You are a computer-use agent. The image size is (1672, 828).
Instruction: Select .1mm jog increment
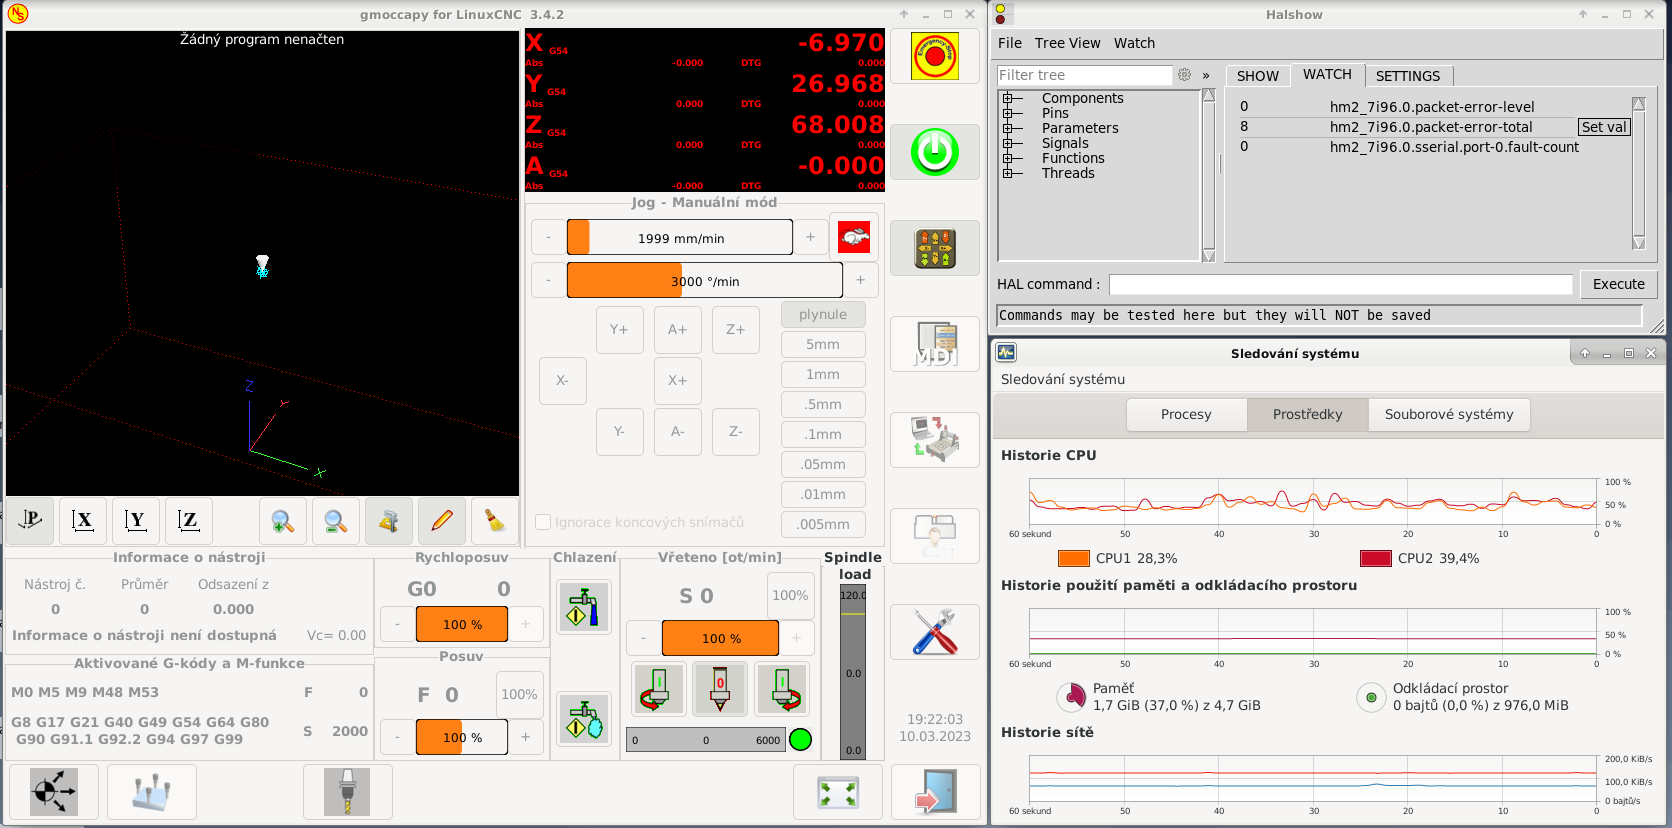[823, 434]
